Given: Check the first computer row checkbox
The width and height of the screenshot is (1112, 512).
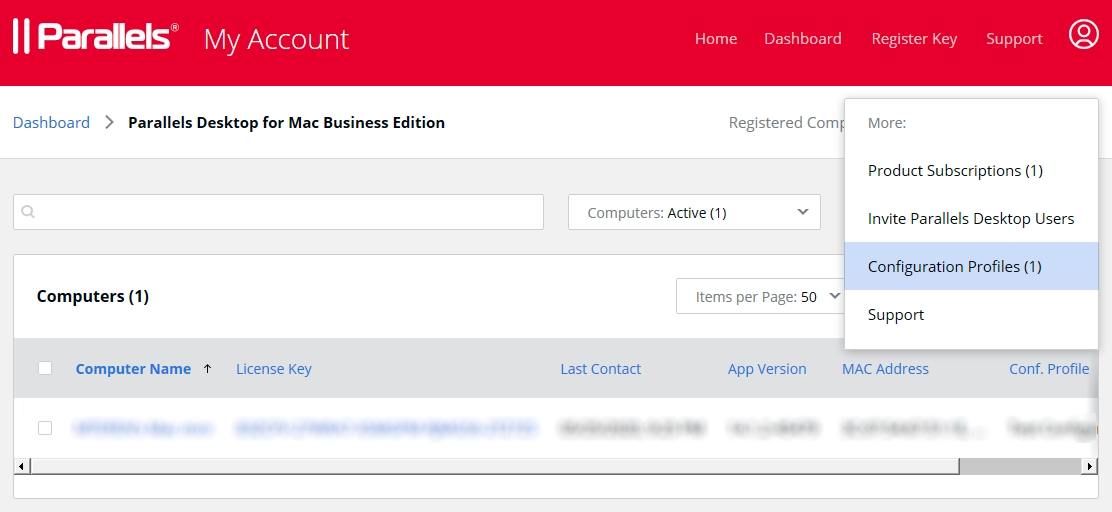Looking at the screenshot, I should [x=45, y=428].
